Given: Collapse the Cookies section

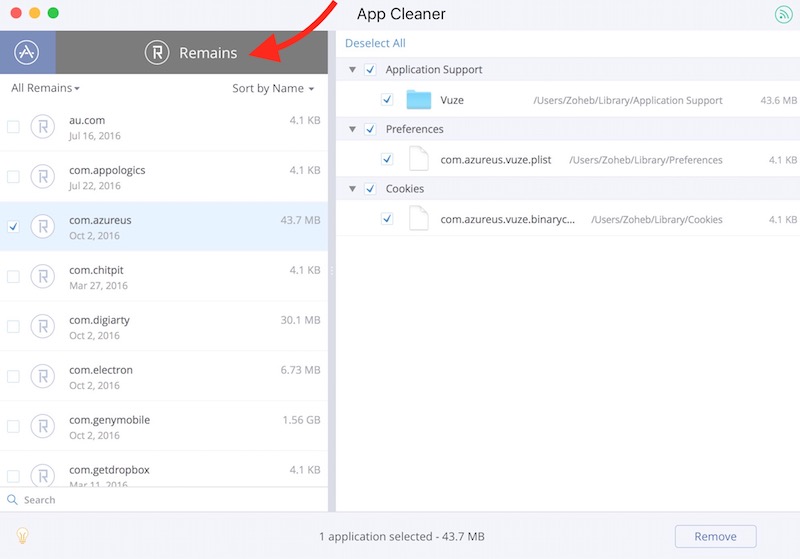Looking at the screenshot, I should (x=352, y=189).
